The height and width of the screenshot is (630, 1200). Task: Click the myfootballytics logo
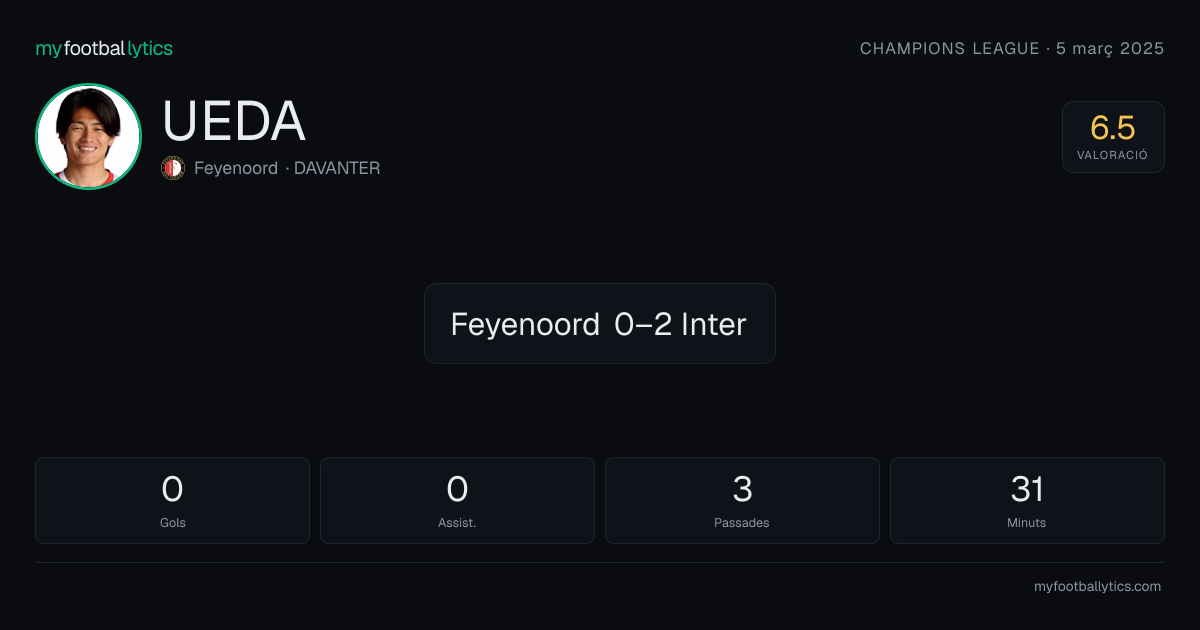[x=104, y=49]
